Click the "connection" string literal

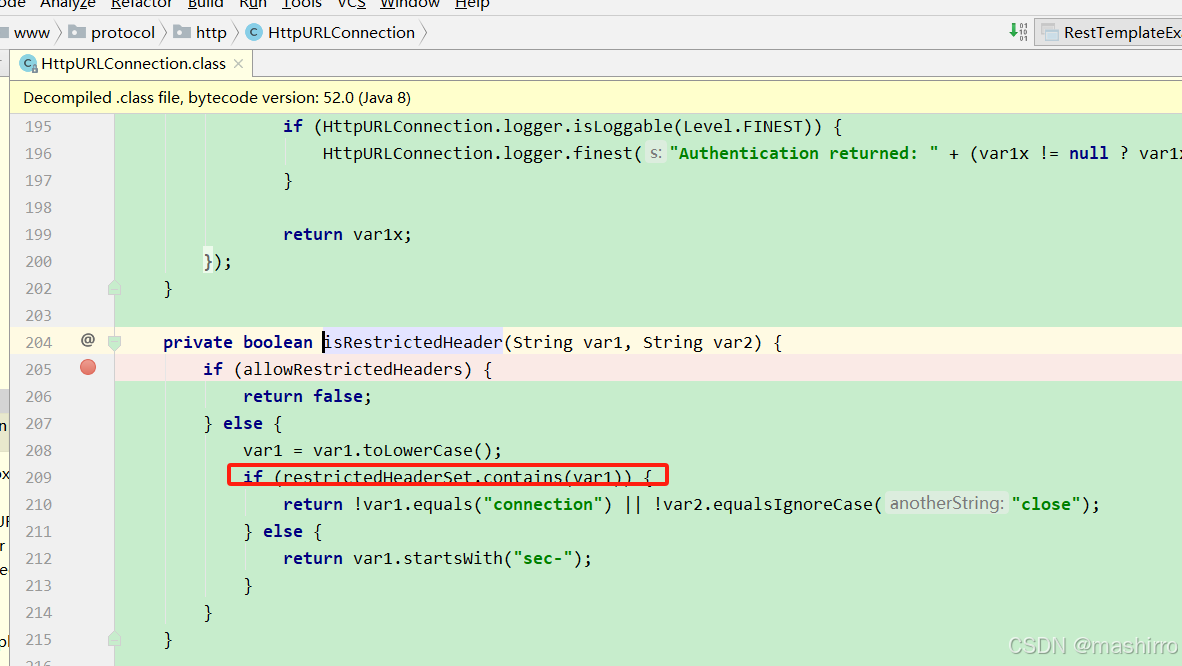pos(543,505)
